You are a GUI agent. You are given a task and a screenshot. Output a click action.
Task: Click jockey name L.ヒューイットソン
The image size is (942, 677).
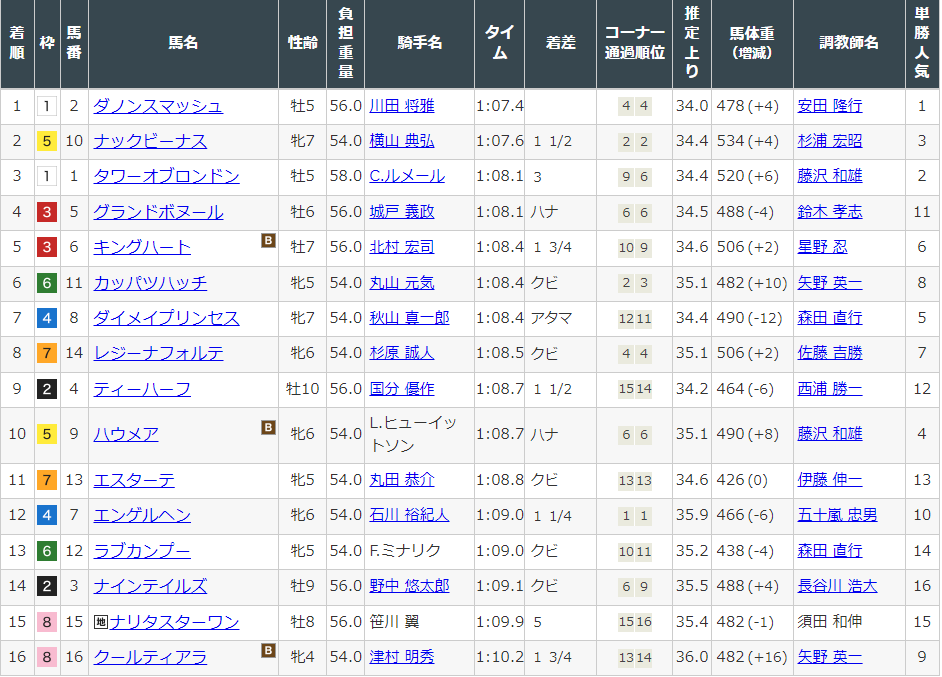click(x=413, y=434)
